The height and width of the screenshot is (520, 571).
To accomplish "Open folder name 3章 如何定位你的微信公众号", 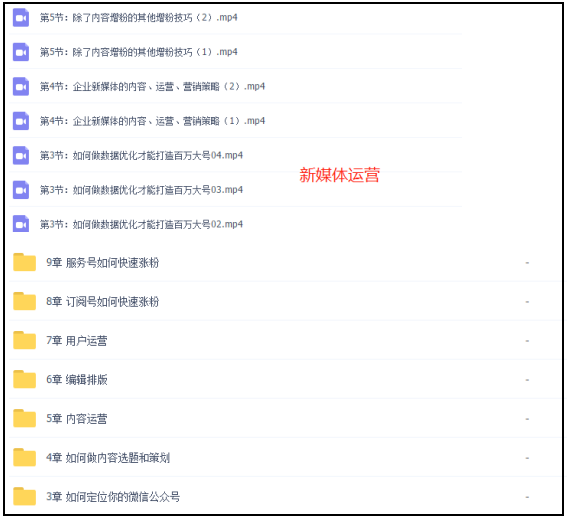I will [113, 497].
